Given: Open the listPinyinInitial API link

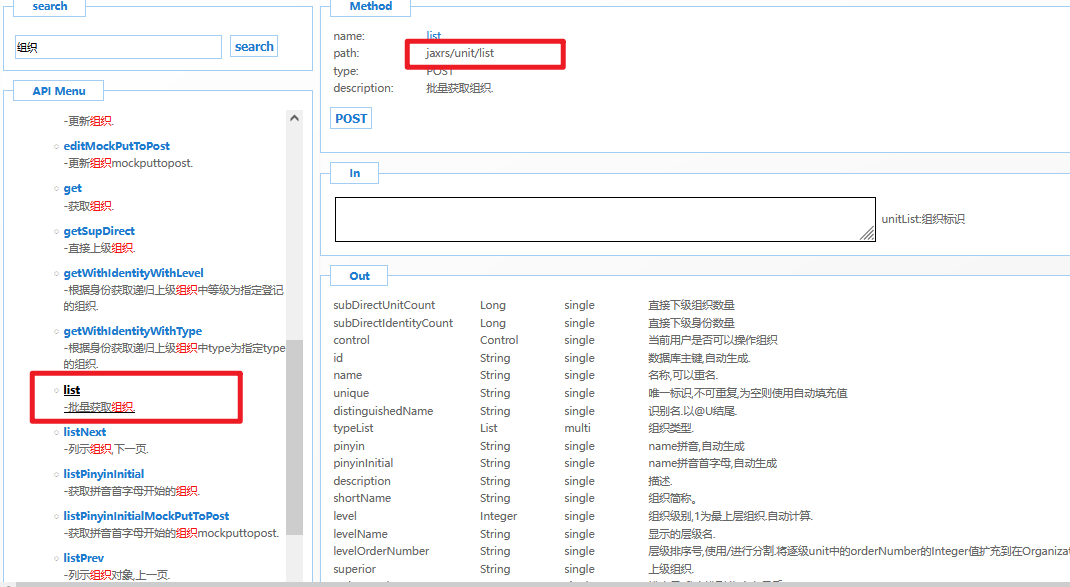Looking at the screenshot, I should pos(104,474).
